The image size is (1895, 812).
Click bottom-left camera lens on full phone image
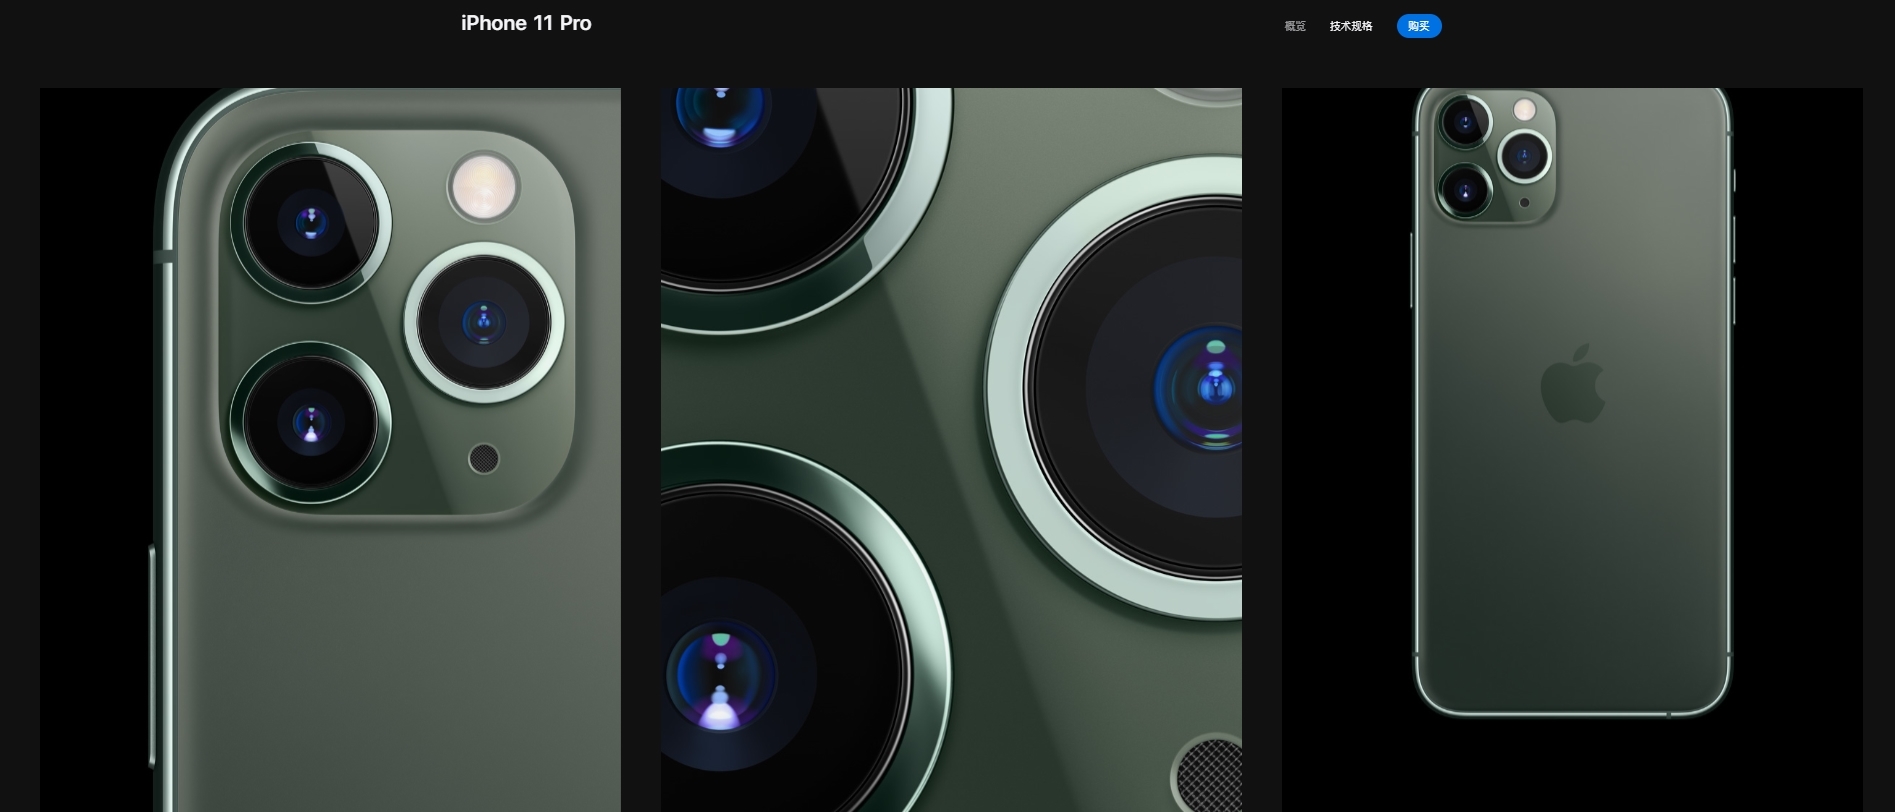click(x=1465, y=189)
